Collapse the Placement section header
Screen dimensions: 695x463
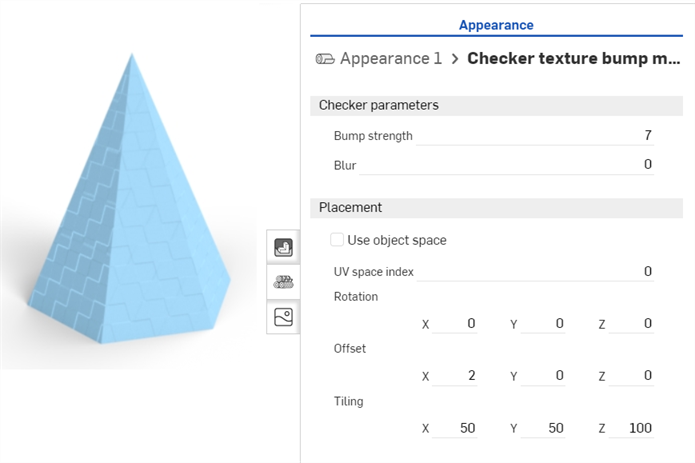tap(496, 208)
